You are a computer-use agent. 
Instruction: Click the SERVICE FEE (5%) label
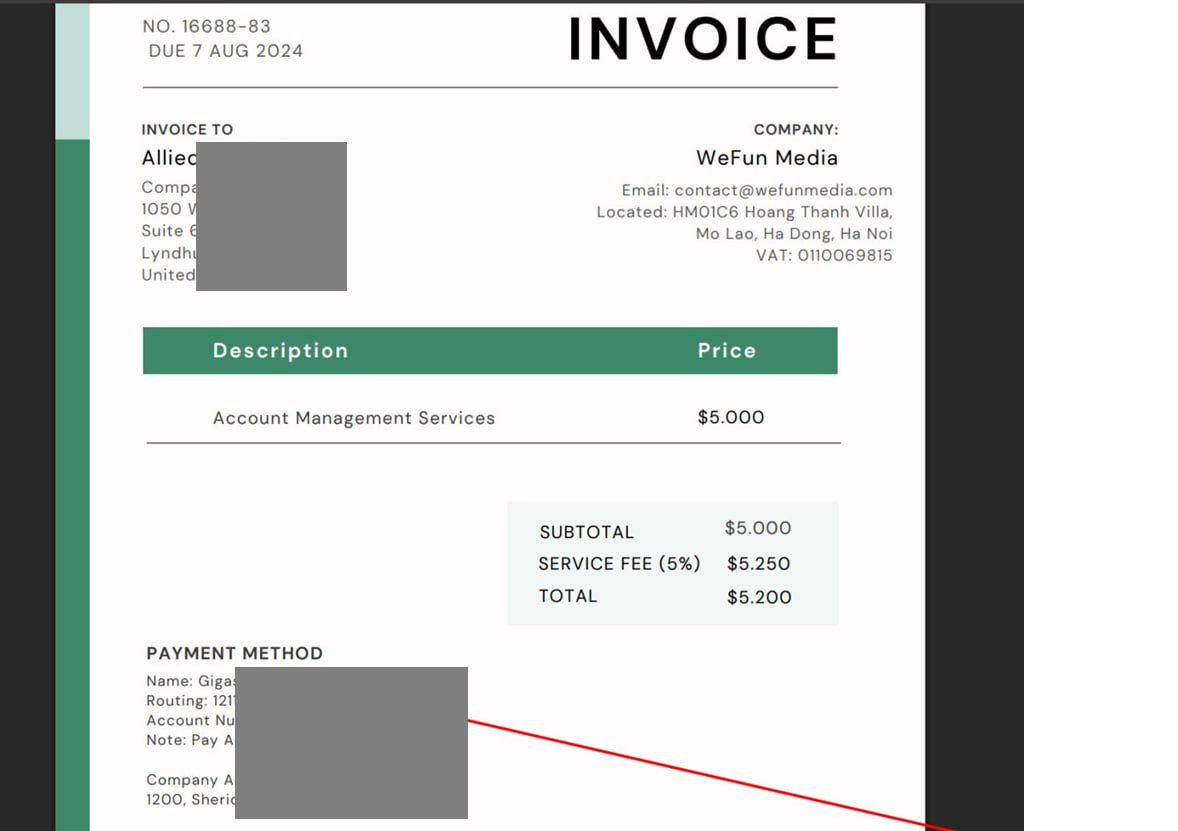(619, 564)
